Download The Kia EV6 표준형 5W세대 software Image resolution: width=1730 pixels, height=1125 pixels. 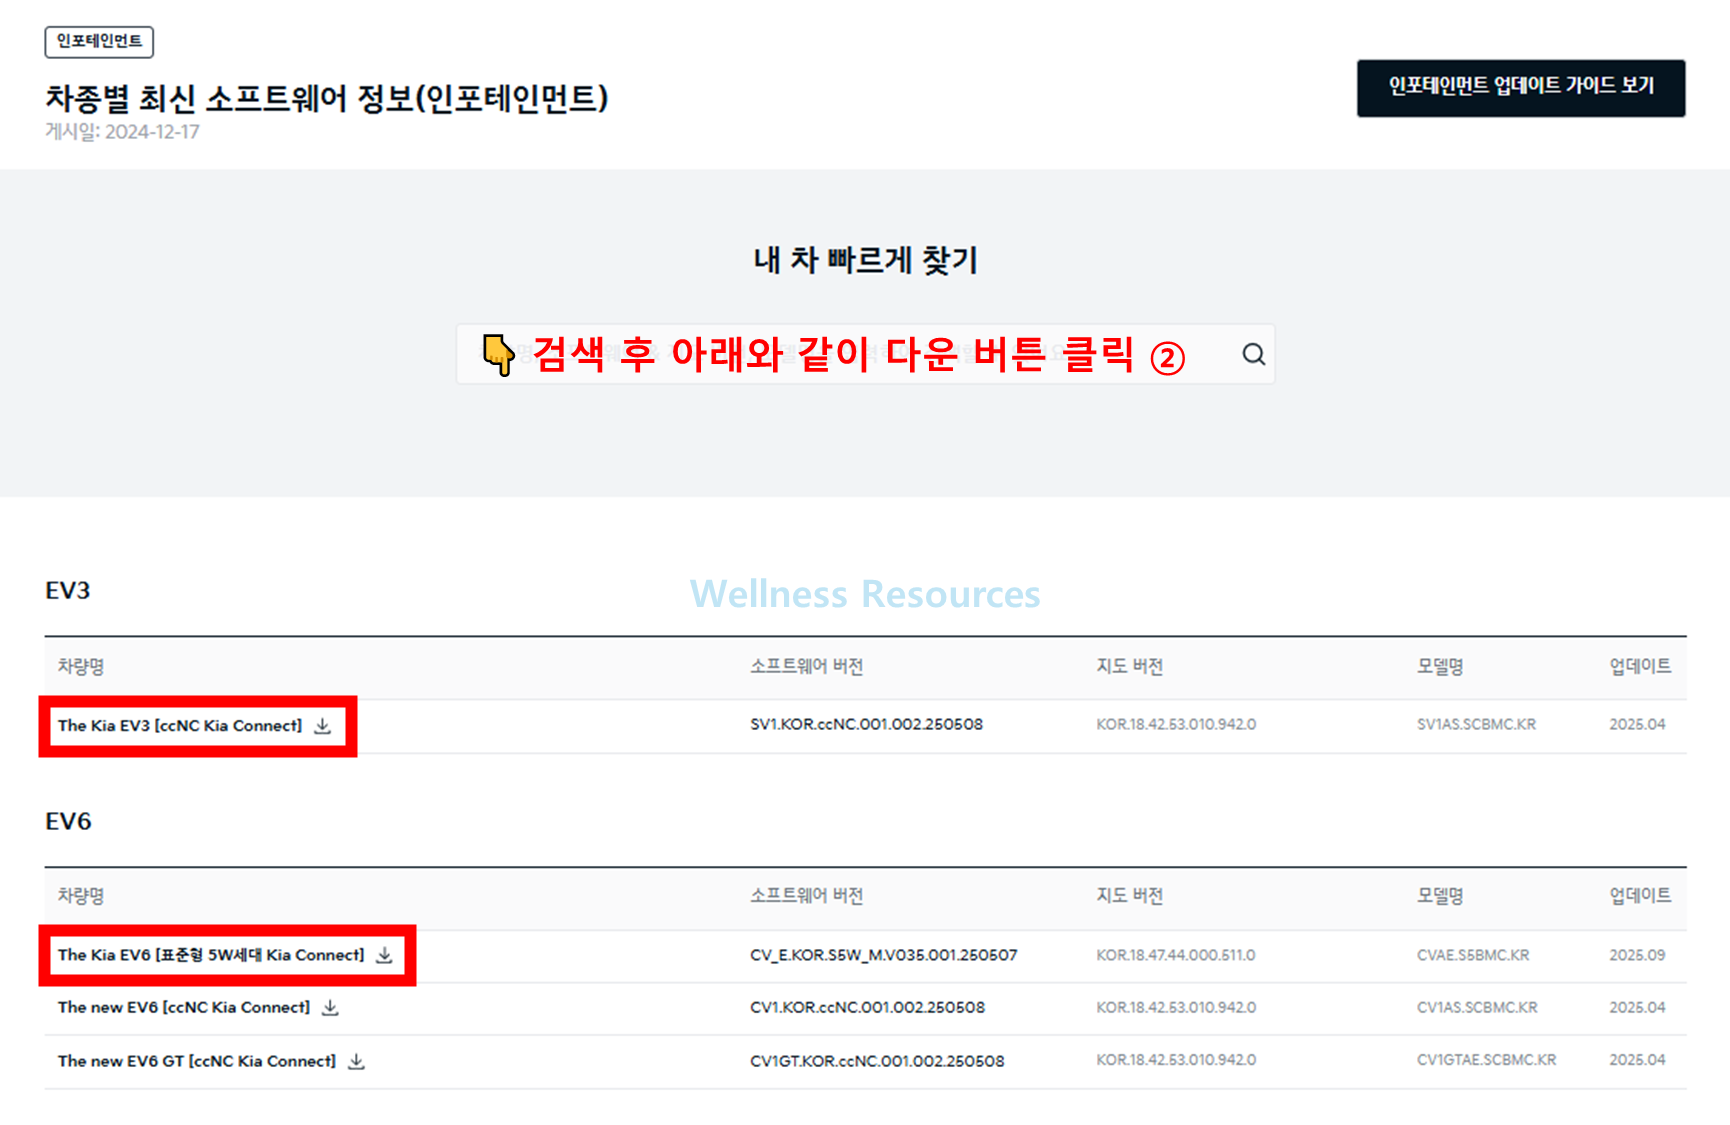point(384,956)
